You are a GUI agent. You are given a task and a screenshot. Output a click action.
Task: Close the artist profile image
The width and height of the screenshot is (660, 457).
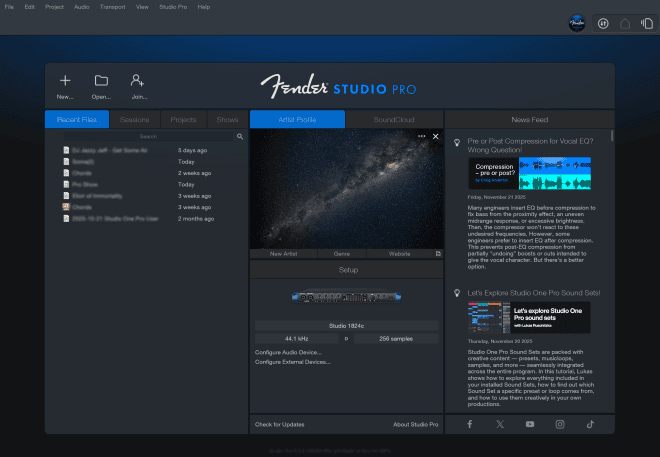[x=435, y=136]
